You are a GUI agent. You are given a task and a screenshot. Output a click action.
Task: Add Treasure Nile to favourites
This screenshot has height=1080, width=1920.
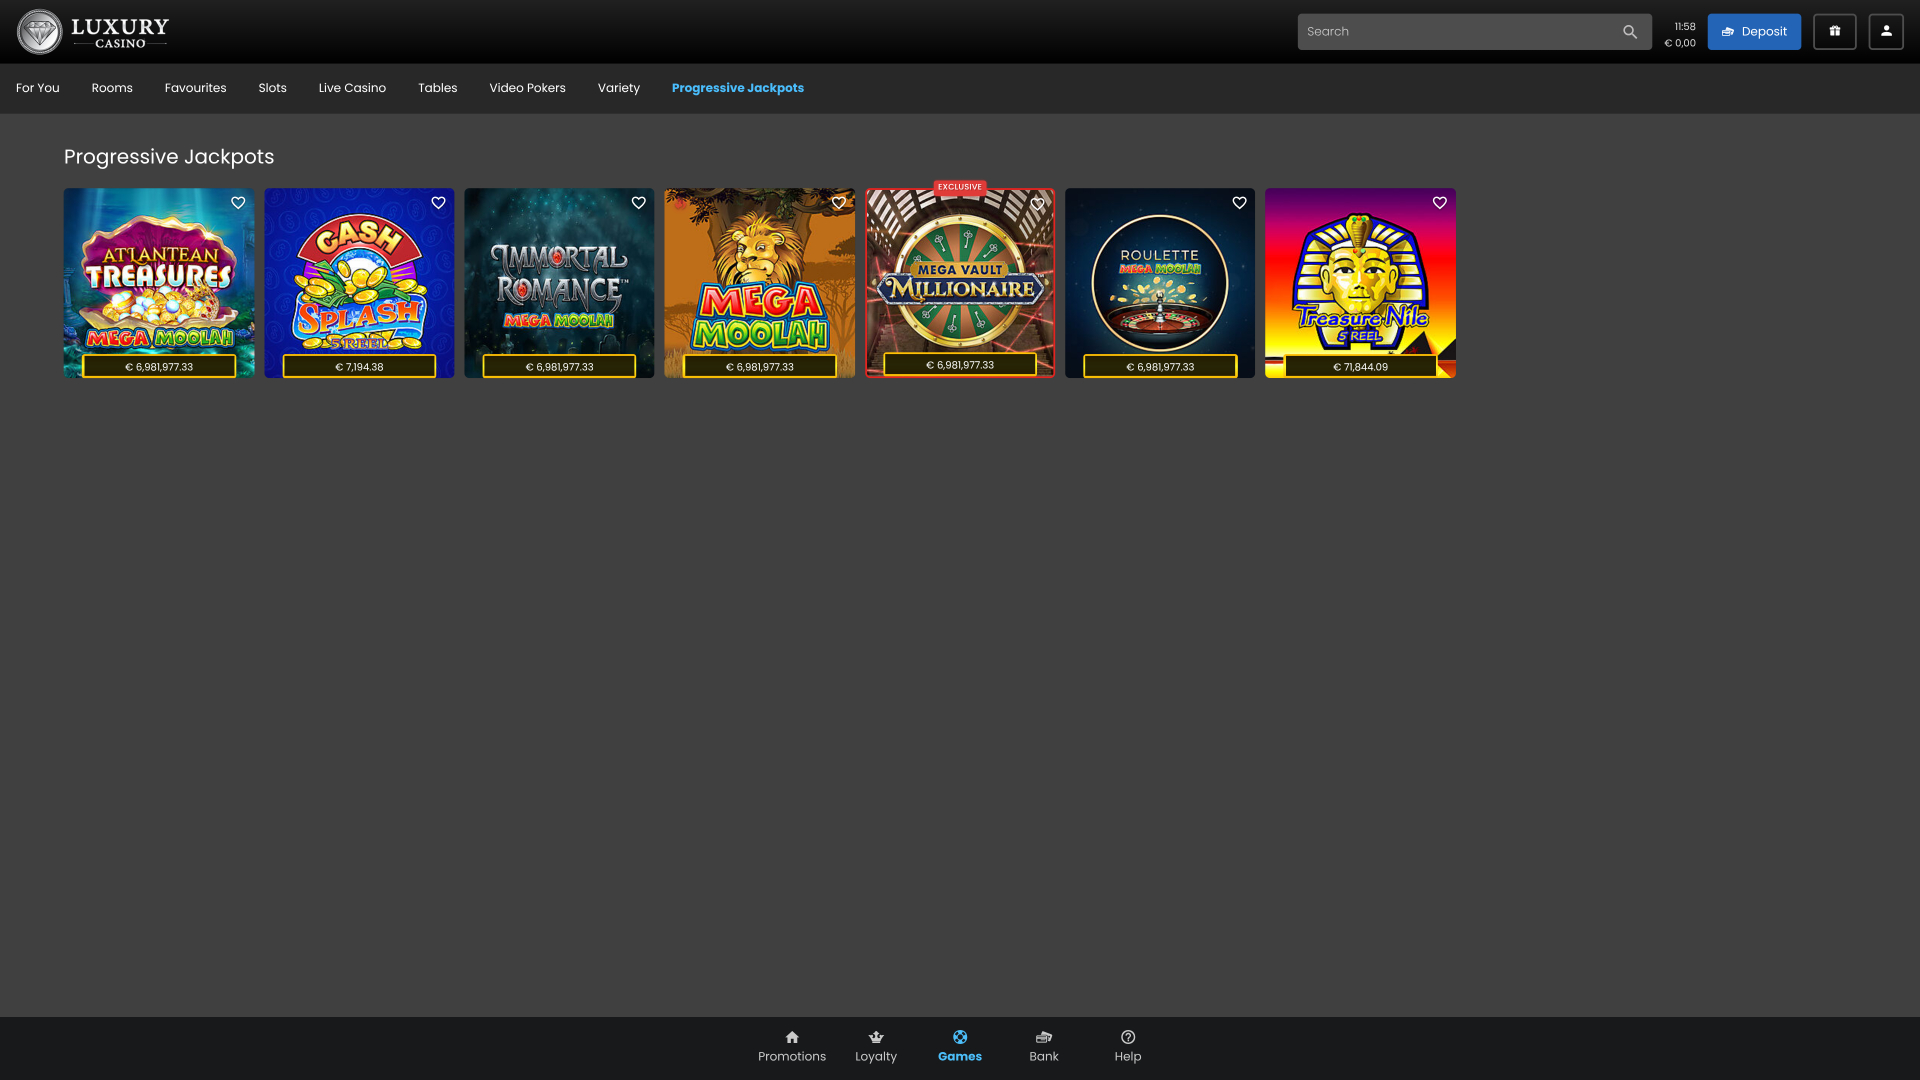coord(1439,203)
